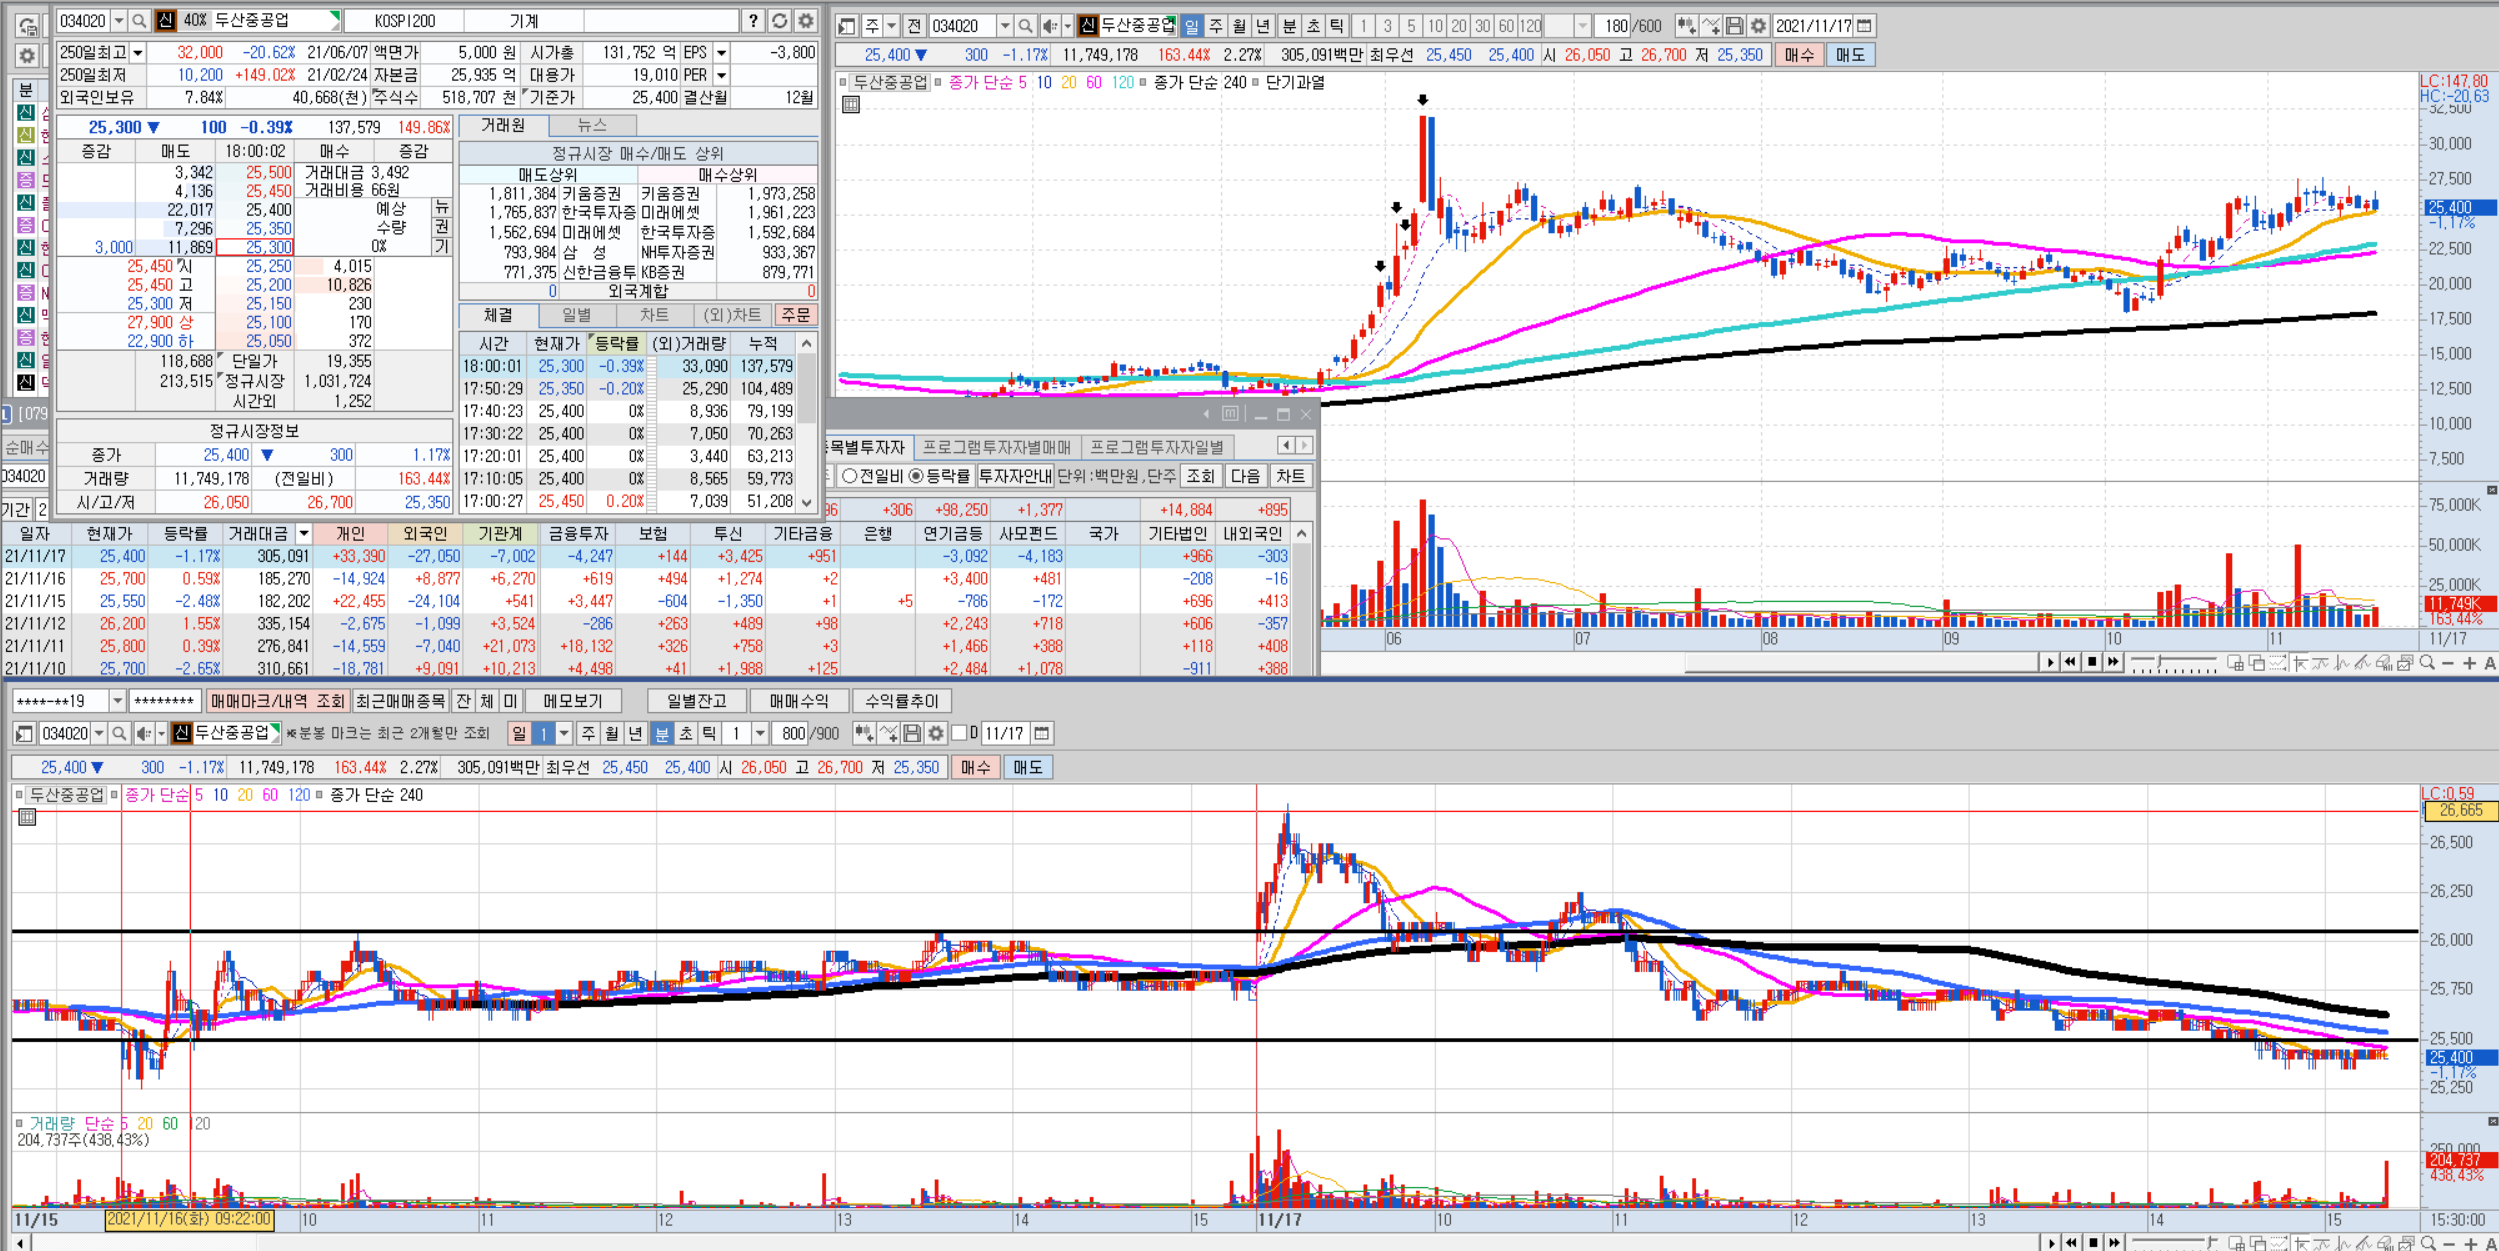2499x1251 pixels.
Task: Open the 거래대금 column dropdown in investor table
Action: click(x=303, y=534)
